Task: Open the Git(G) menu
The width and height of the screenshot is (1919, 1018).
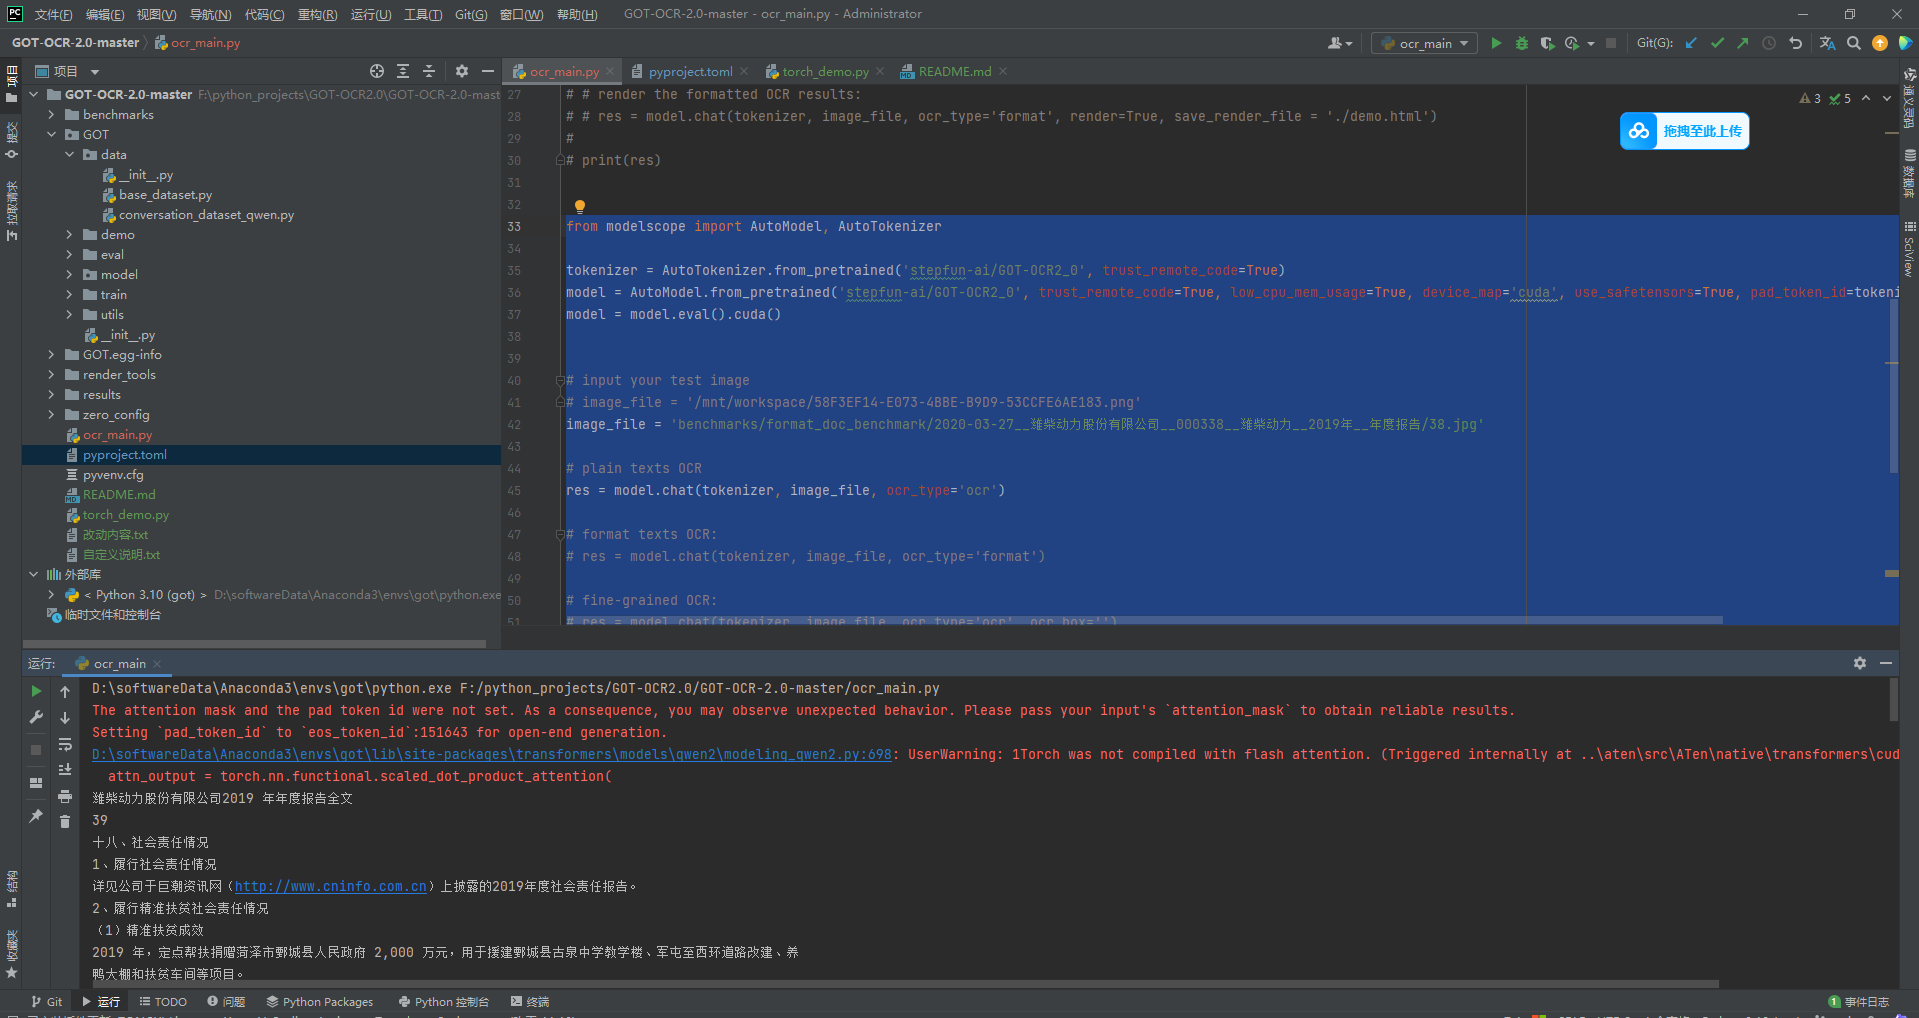Action: (x=470, y=14)
